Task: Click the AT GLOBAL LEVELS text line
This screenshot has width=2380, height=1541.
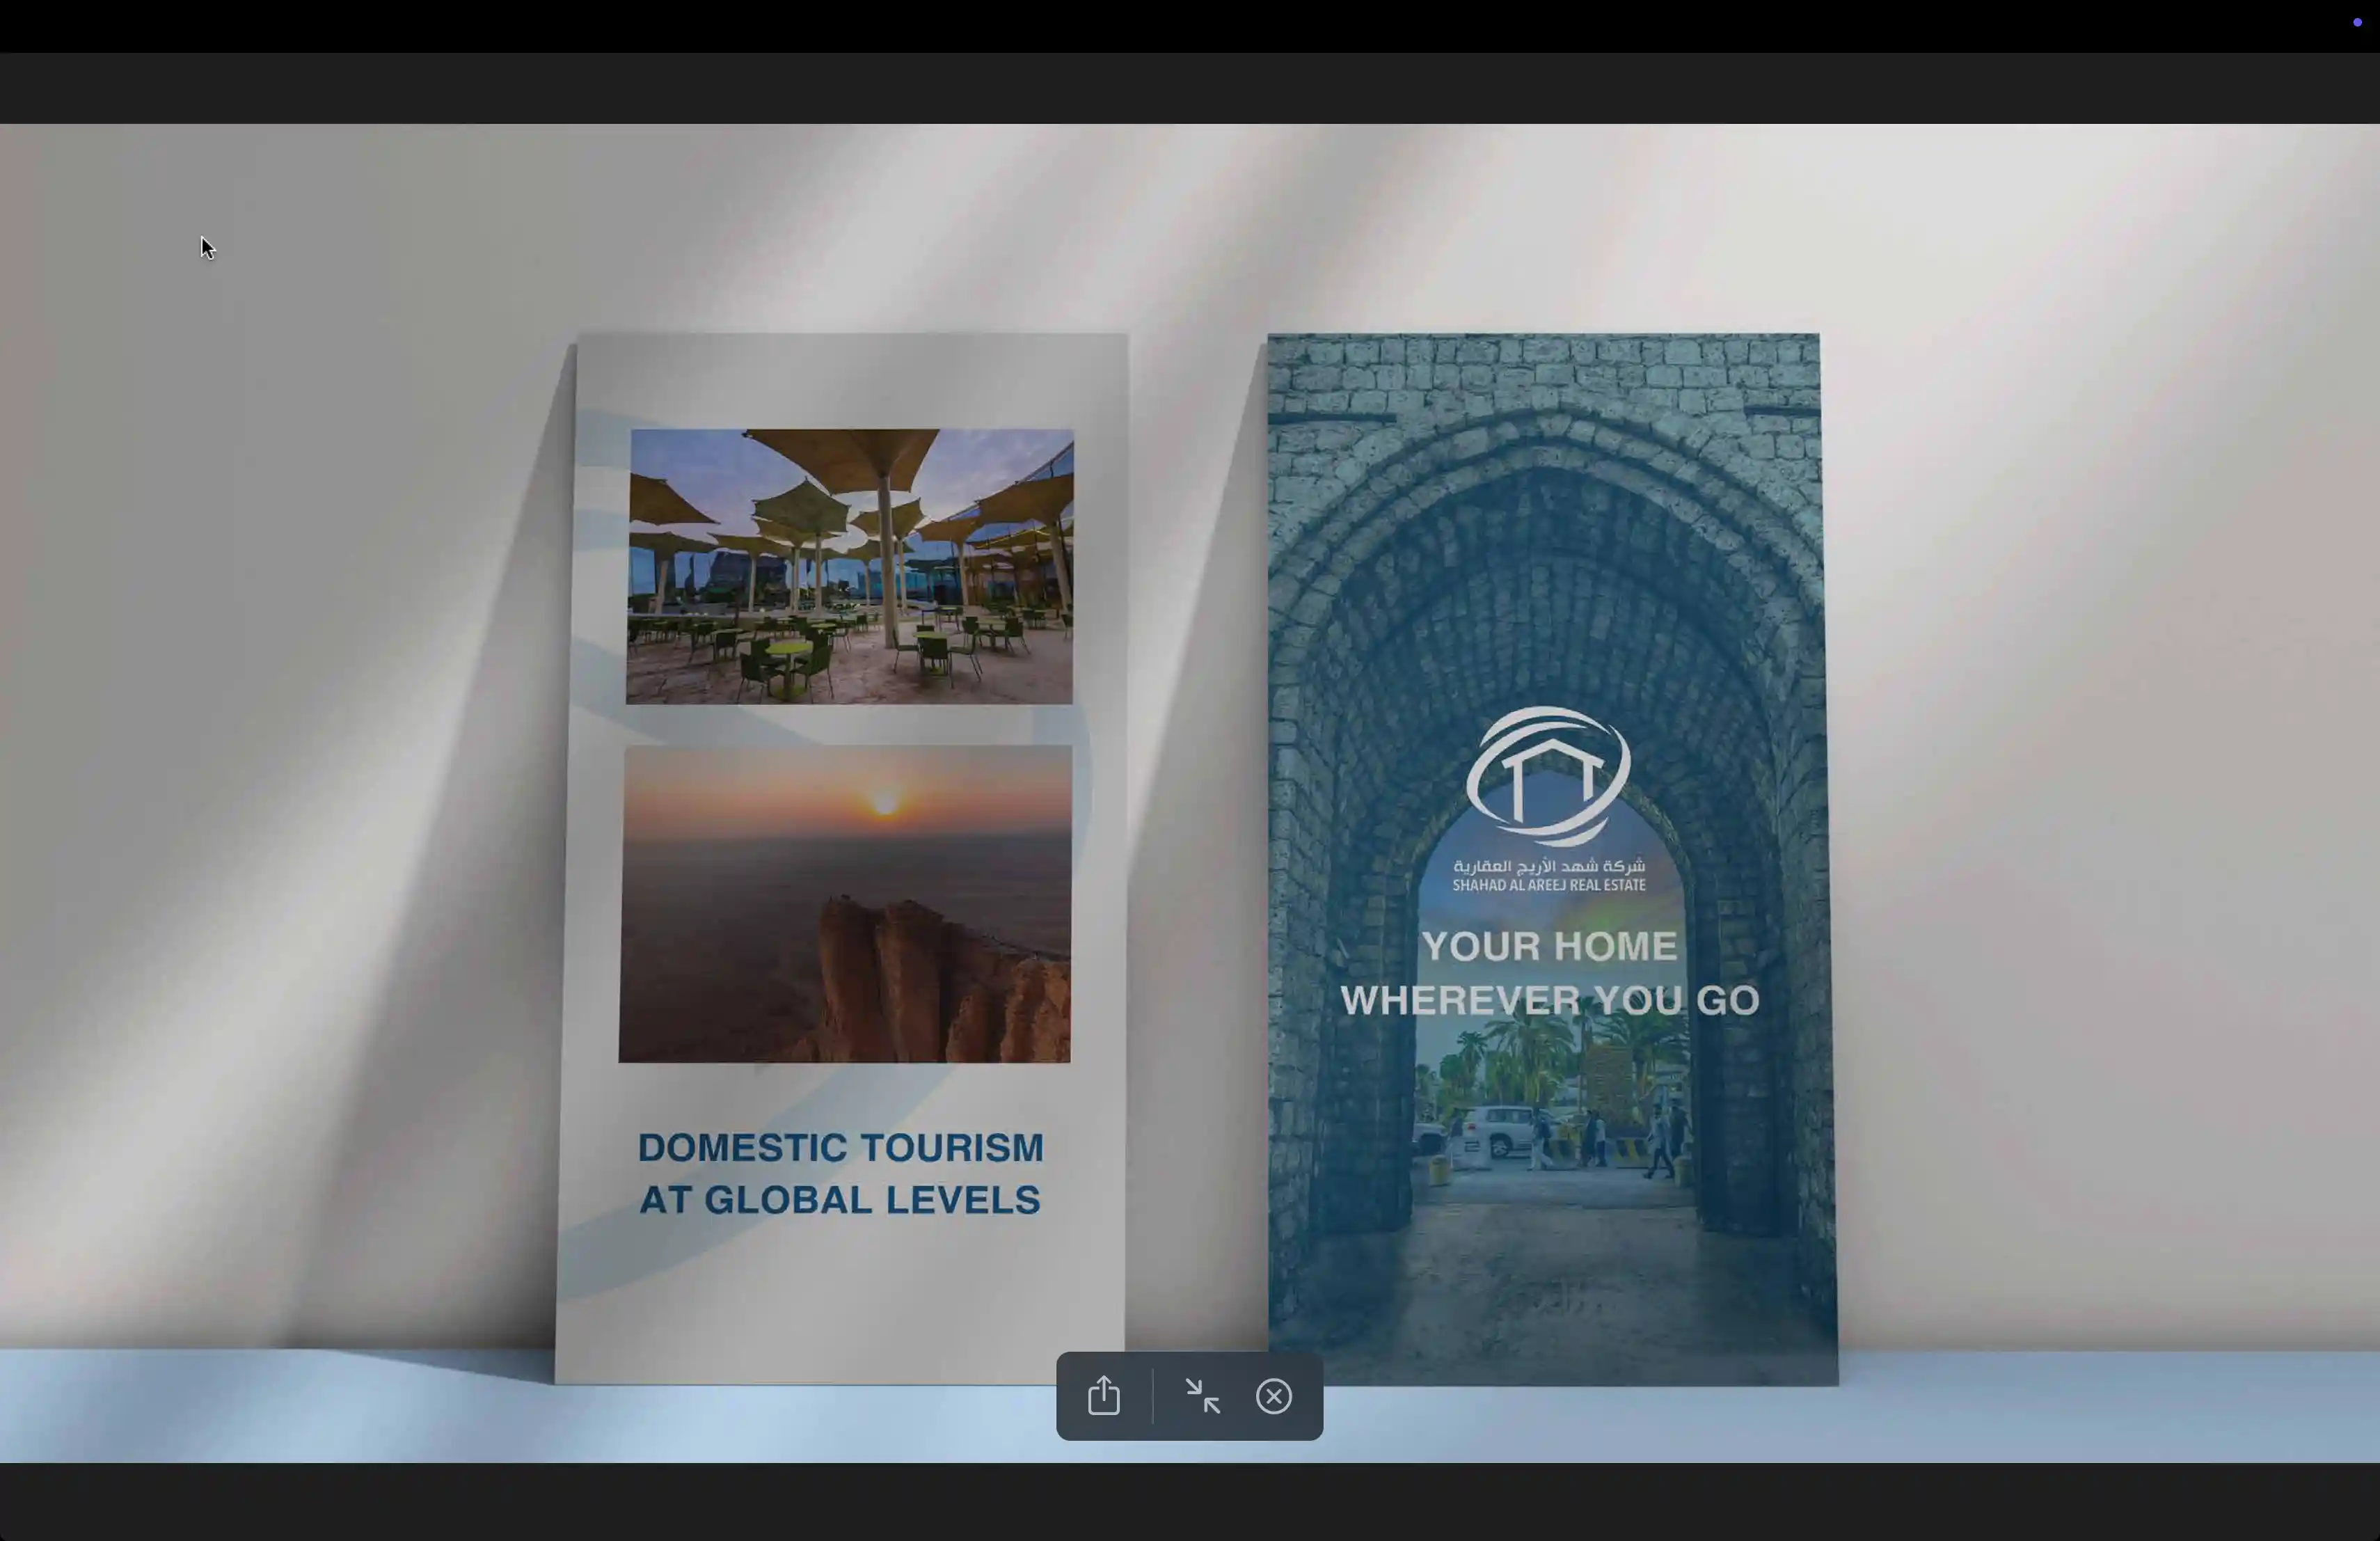Action: click(840, 1200)
